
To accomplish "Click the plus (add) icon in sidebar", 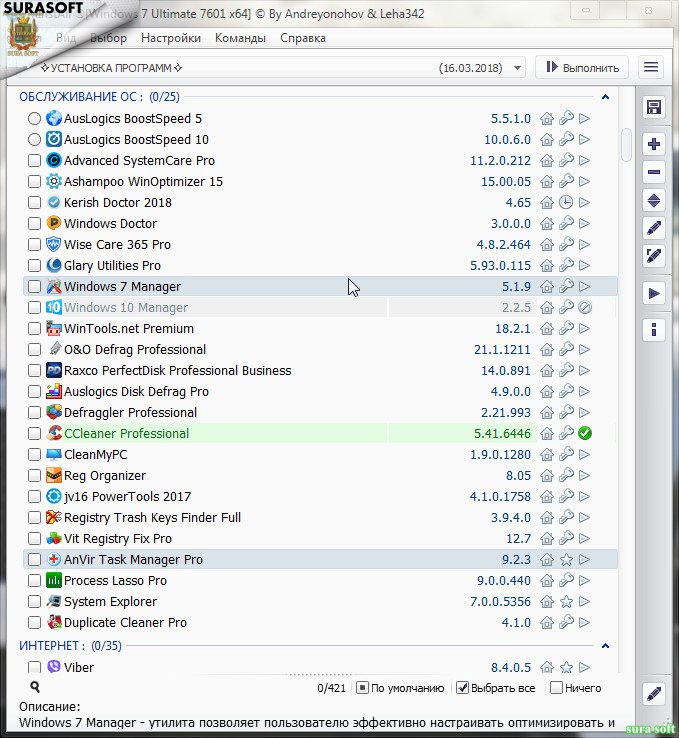I will [654, 144].
